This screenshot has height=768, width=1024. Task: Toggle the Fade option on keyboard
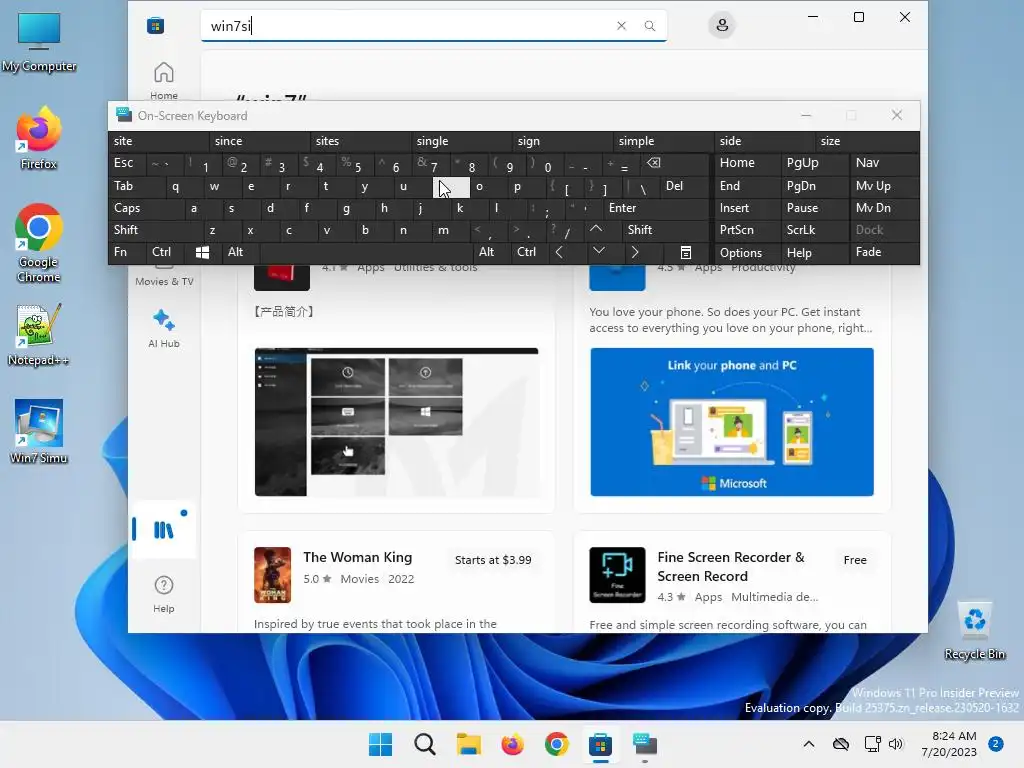point(885,252)
